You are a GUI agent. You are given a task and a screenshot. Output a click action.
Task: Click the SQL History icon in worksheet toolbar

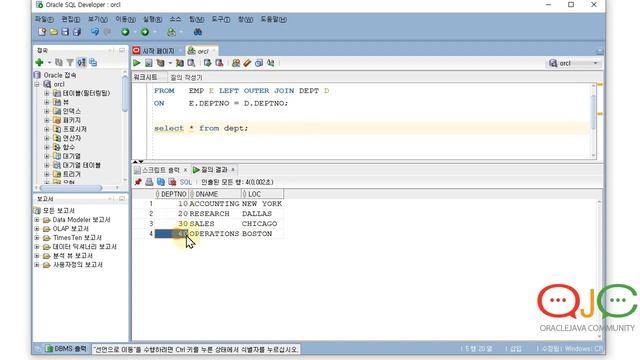coord(259,63)
